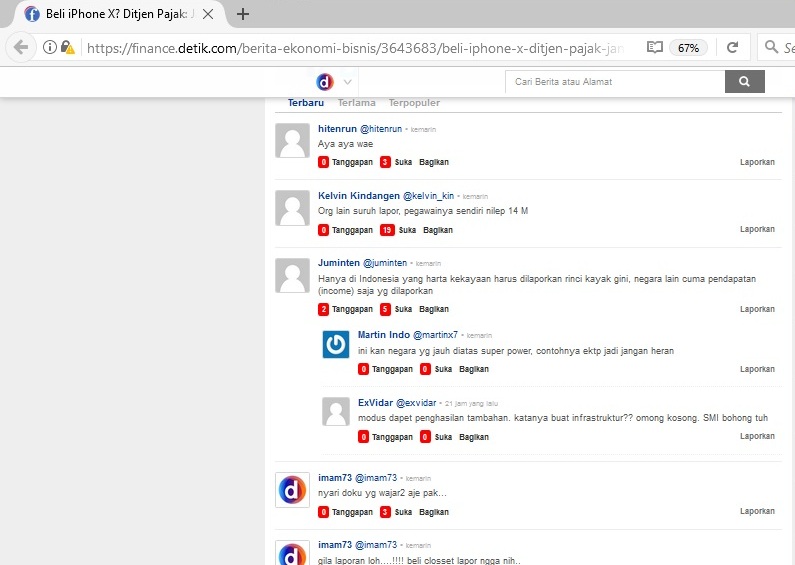This screenshot has height=565, width=795.
Task: Open the site information icon in address bar
Action: (x=50, y=47)
